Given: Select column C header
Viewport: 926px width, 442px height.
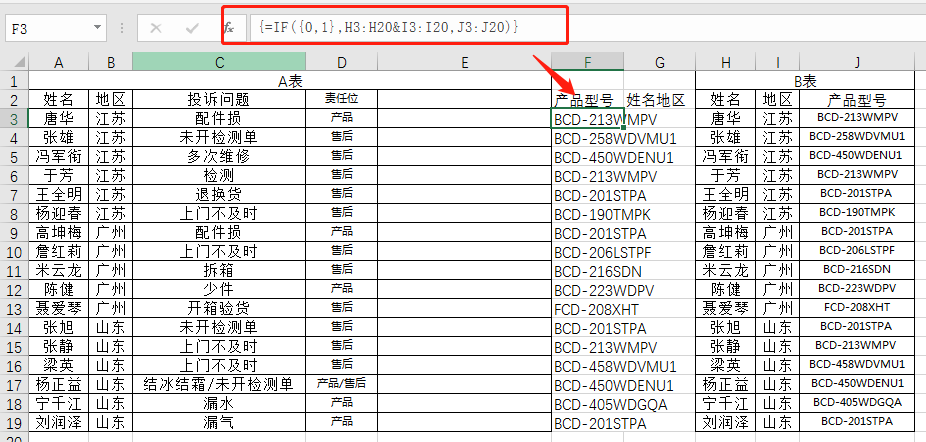Looking at the screenshot, I should click(219, 63).
